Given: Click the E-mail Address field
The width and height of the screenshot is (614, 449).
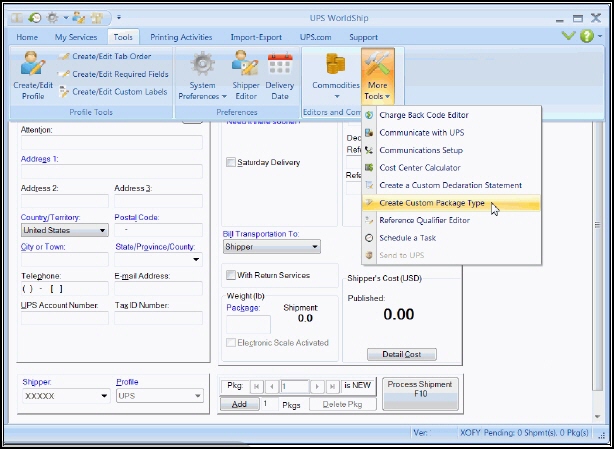Looking at the screenshot, I should click(x=158, y=289).
